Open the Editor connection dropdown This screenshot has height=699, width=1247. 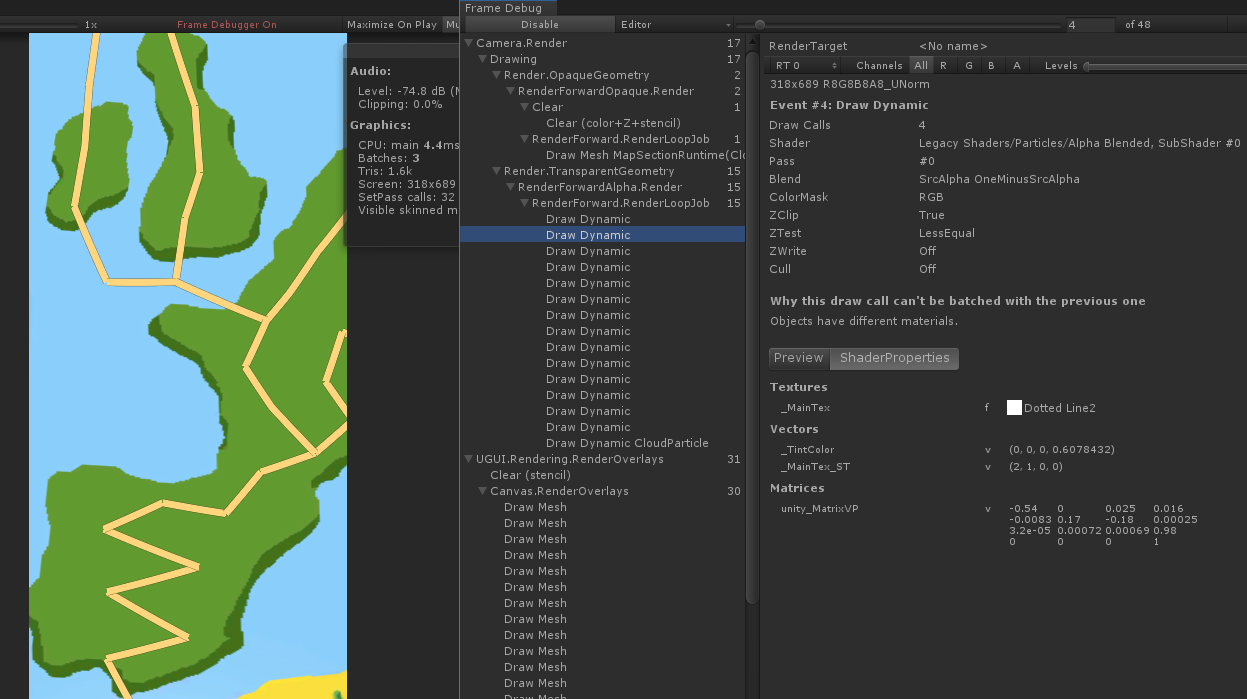675,25
